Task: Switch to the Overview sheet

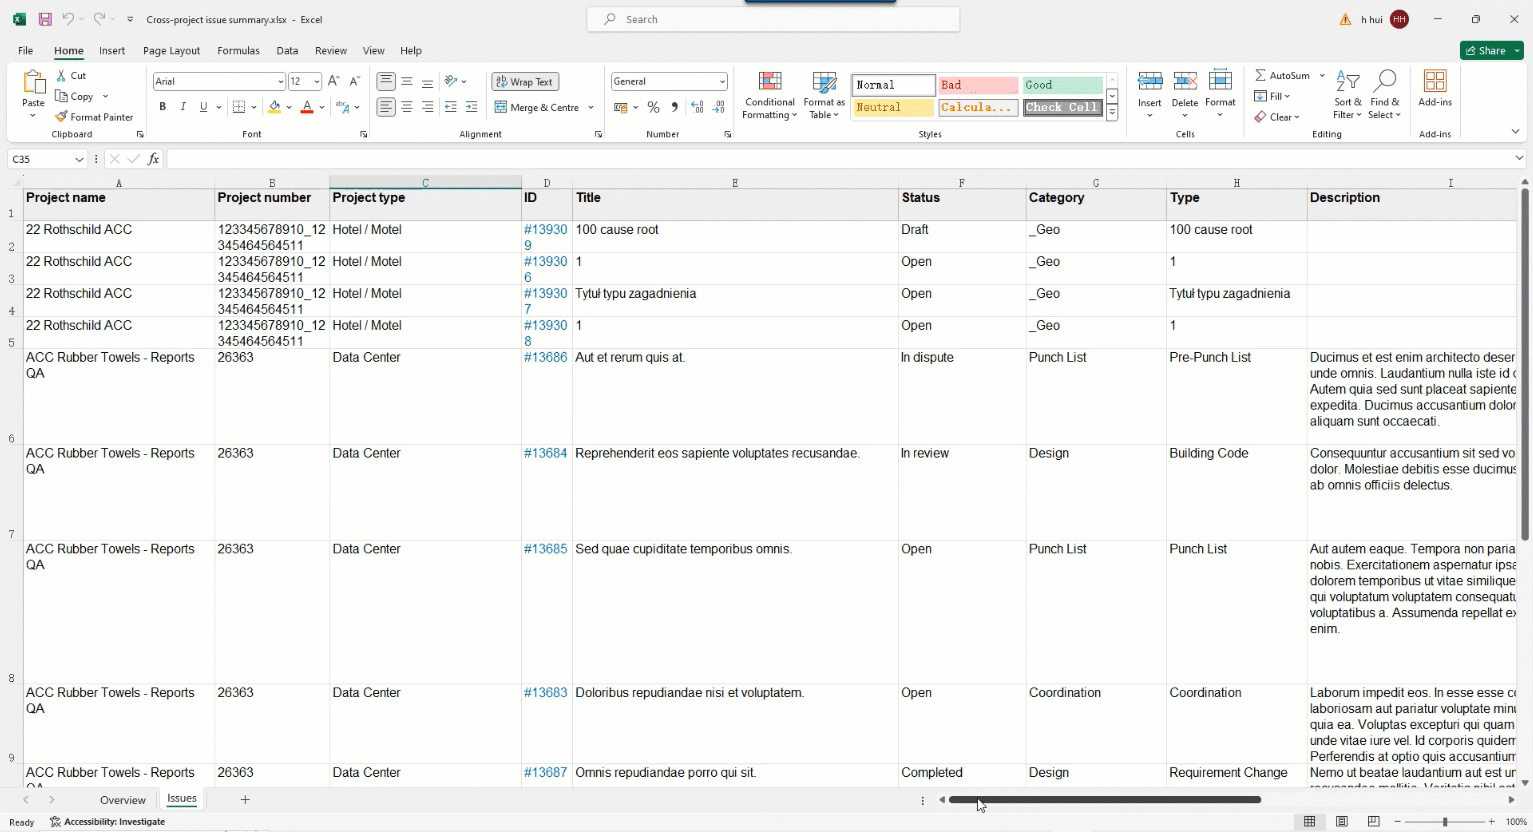Action: point(123,800)
